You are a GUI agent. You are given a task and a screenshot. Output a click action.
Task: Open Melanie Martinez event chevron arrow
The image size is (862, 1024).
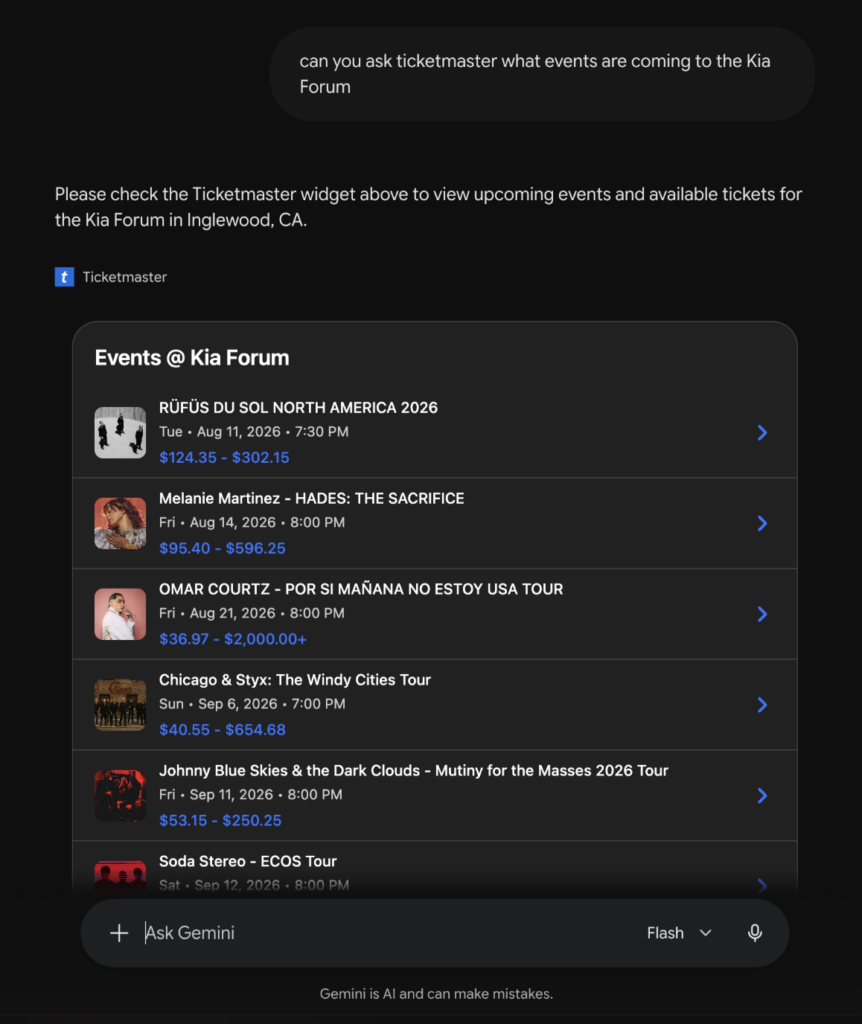[x=762, y=523]
